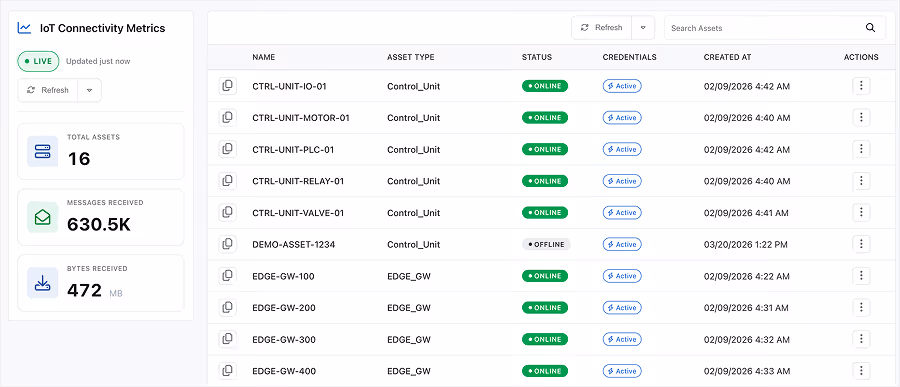Copy the EDGE-GW-400 asset name
900x387 pixels.
coord(228,371)
